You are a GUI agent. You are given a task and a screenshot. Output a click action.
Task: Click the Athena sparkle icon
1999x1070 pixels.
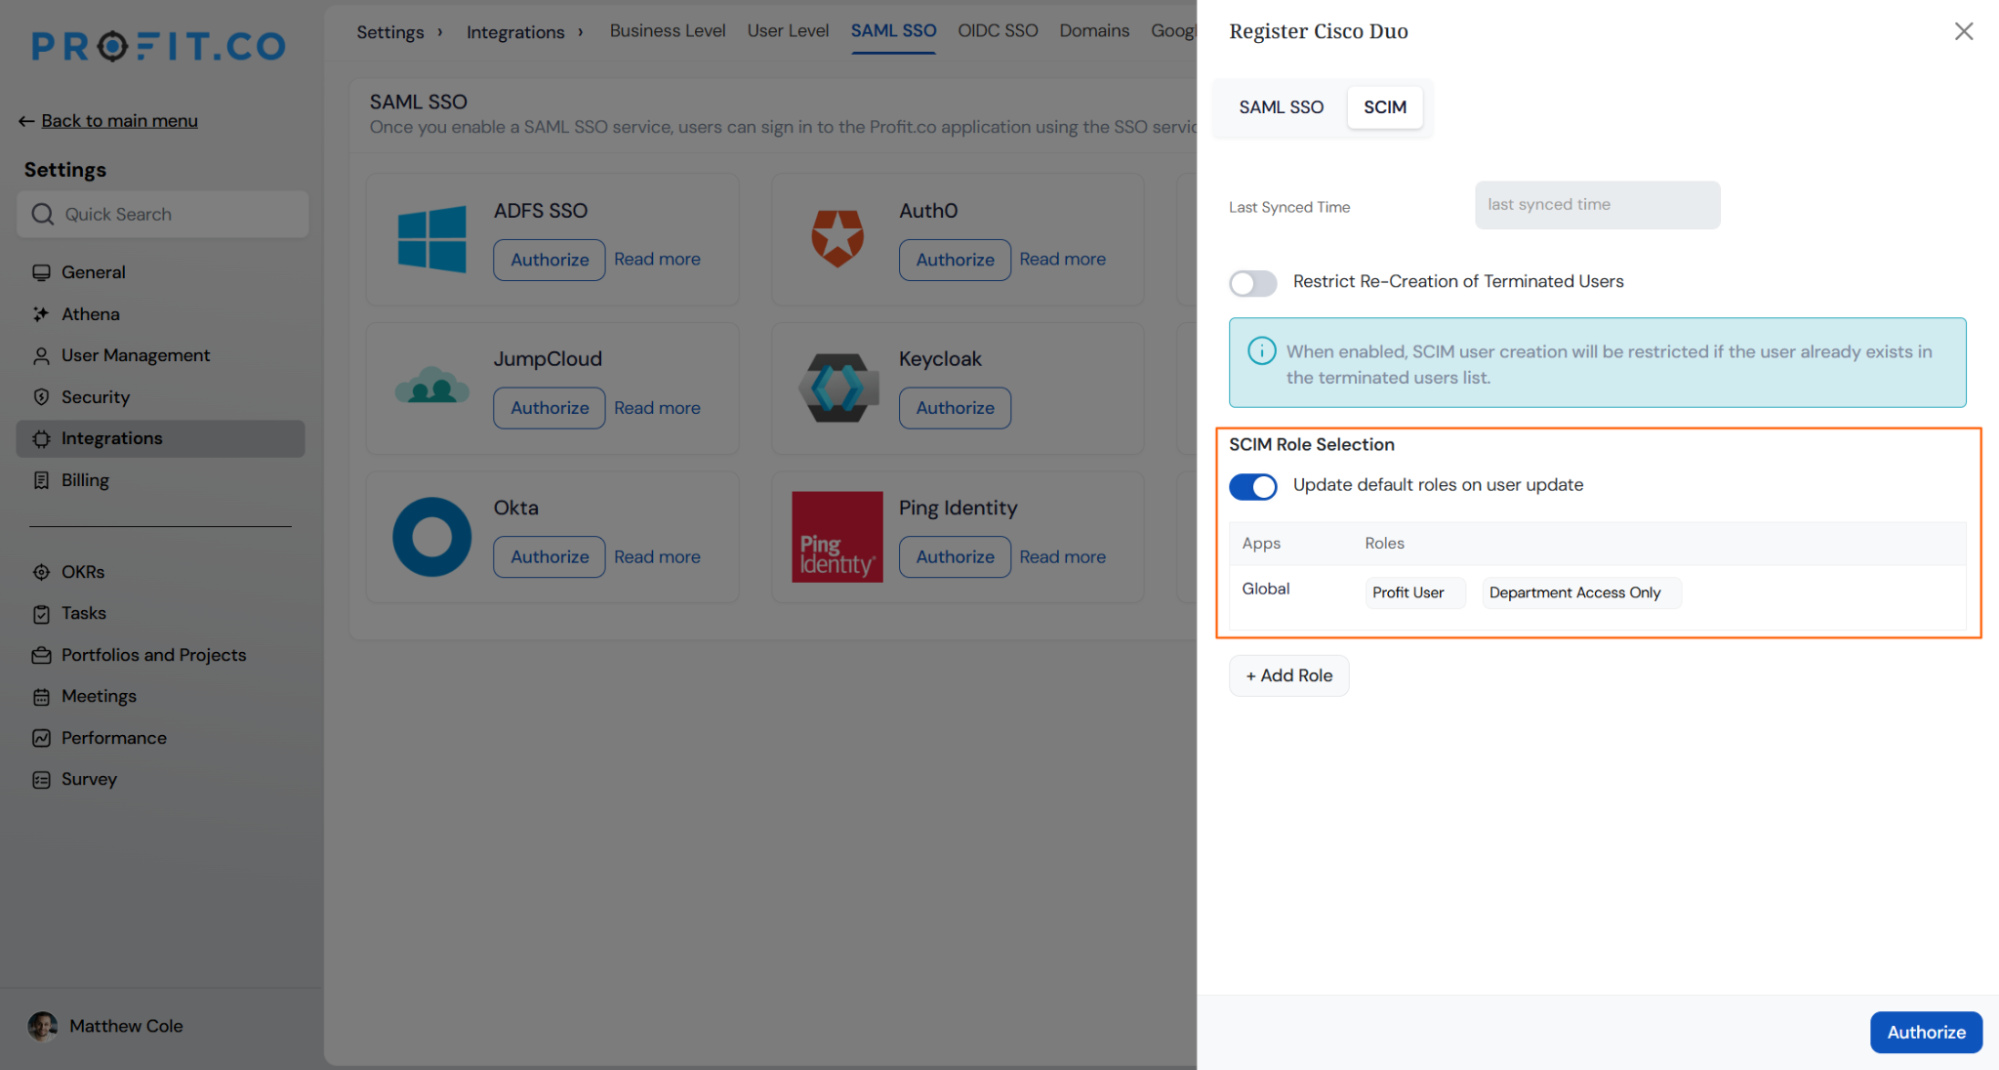[x=41, y=314]
